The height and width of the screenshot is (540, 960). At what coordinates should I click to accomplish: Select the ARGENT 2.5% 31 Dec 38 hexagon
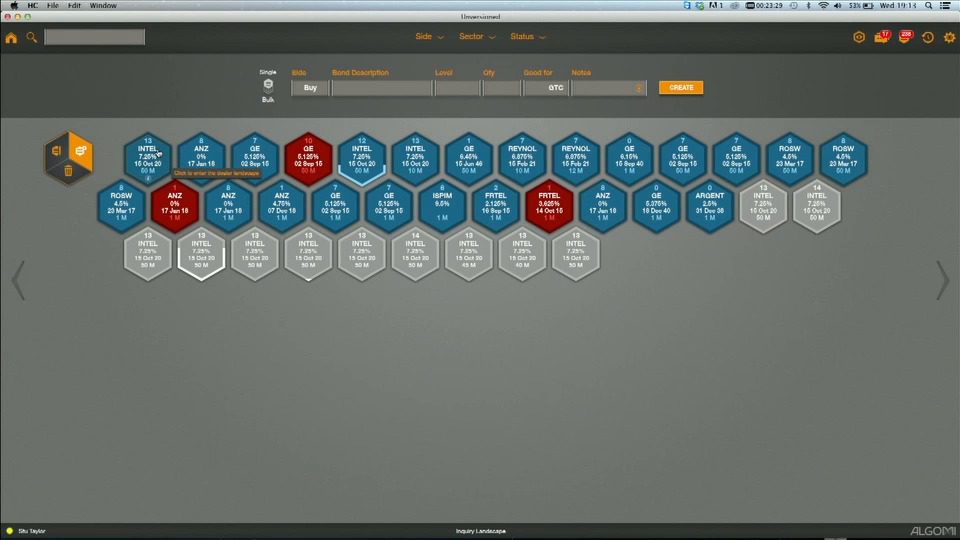pyautogui.click(x=710, y=206)
